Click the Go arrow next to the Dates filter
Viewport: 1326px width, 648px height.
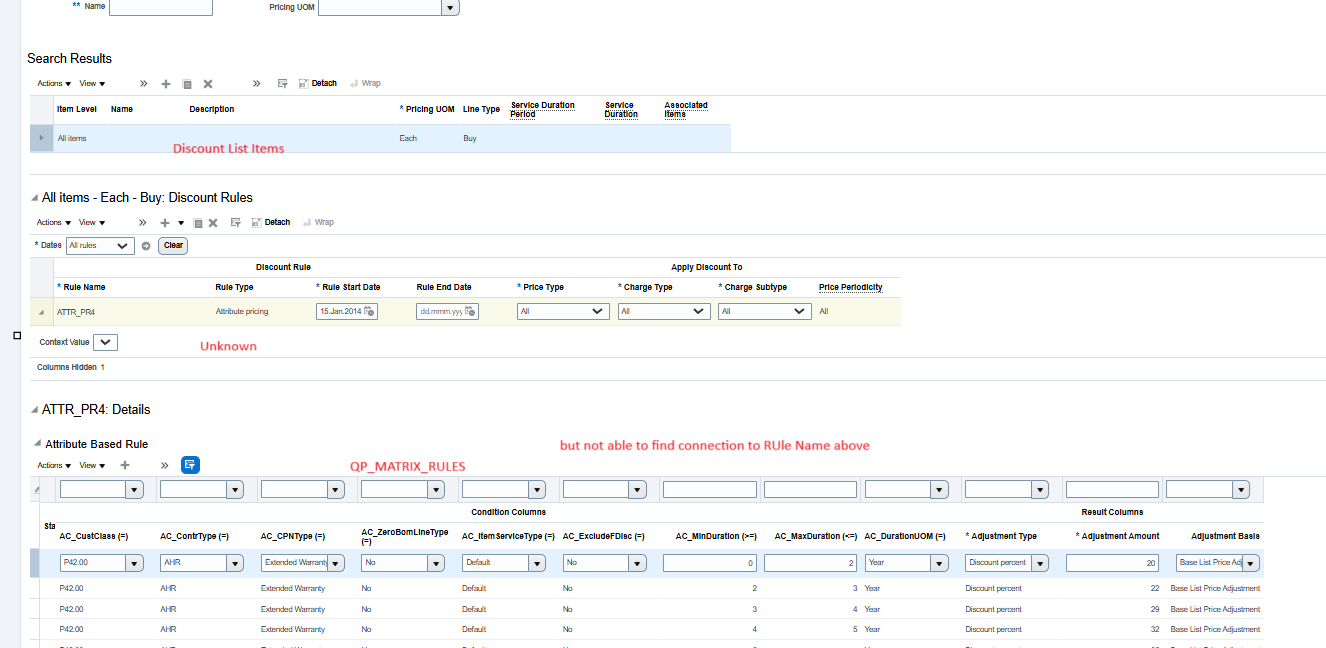pyautogui.click(x=145, y=245)
